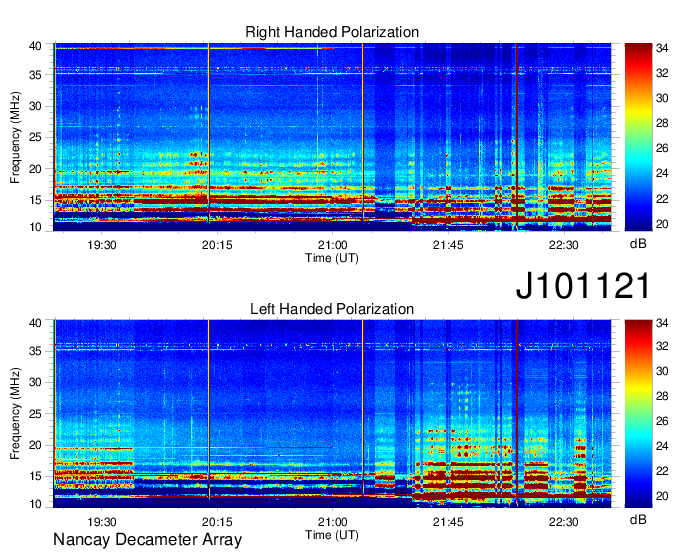Click the 'Nancay Decameter Array' caption
680x552 pixels.
tap(147, 540)
